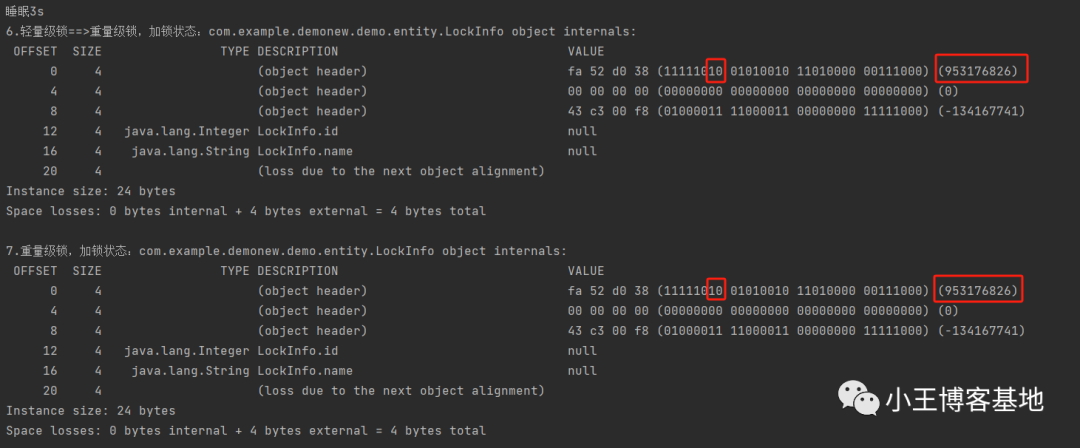Click the first VALUE column header
Screen dimensions: 1080x448
(x=585, y=52)
